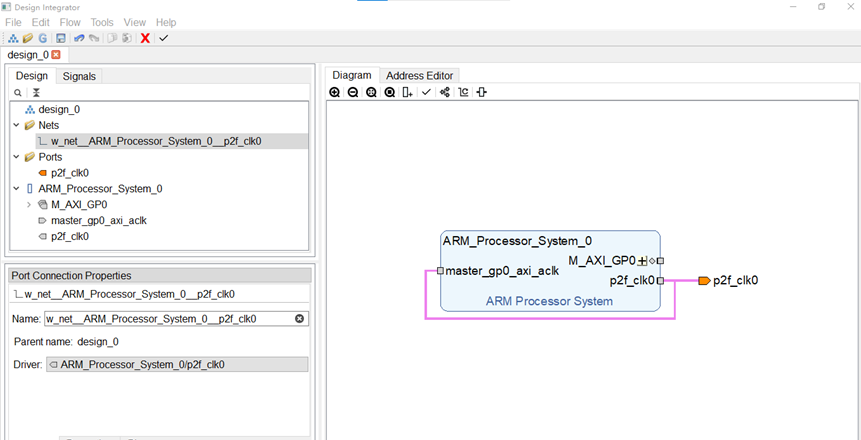Click the orange p2f_clk0 external port symbol
The height and width of the screenshot is (440, 861).
click(x=704, y=281)
